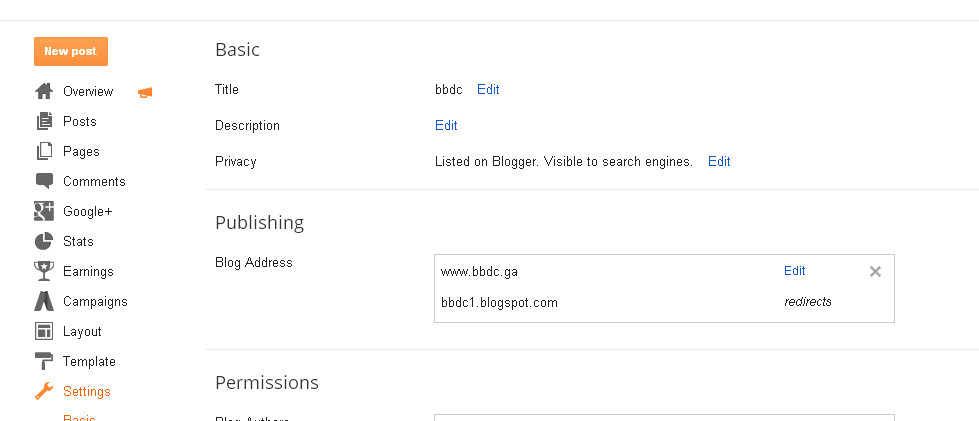Click the Settings wrench icon
The width and height of the screenshot is (979, 421).
point(44,391)
